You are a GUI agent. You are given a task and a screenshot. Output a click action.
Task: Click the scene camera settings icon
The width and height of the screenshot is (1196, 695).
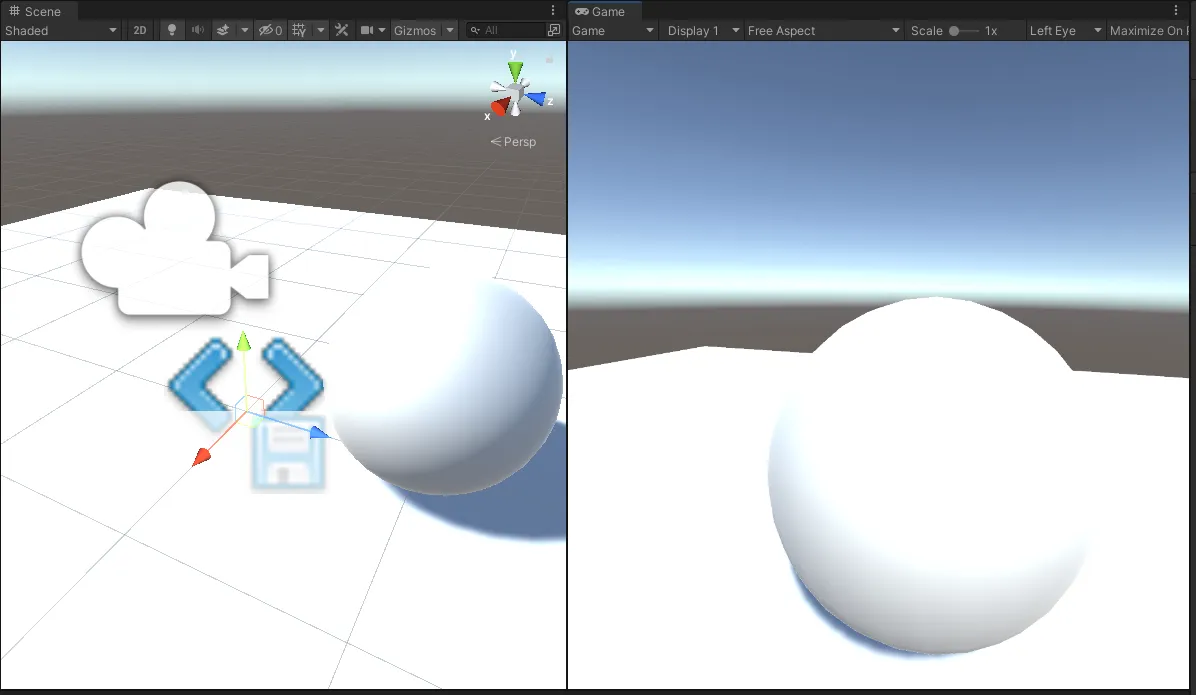click(x=367, y=30)
